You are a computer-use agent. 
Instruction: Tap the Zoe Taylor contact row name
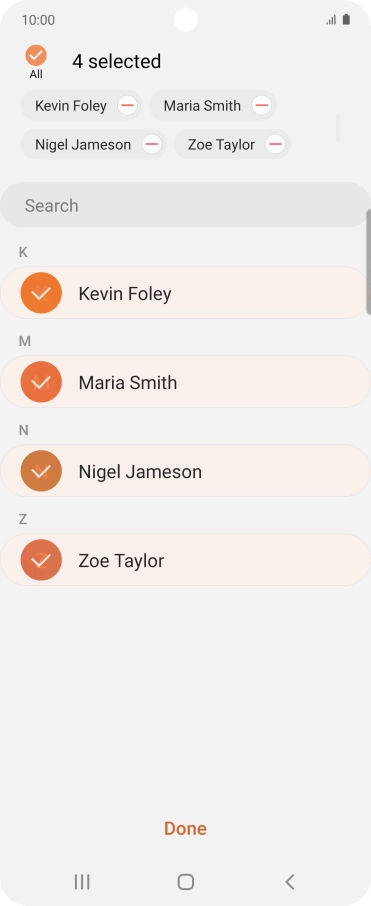(121, 560)
